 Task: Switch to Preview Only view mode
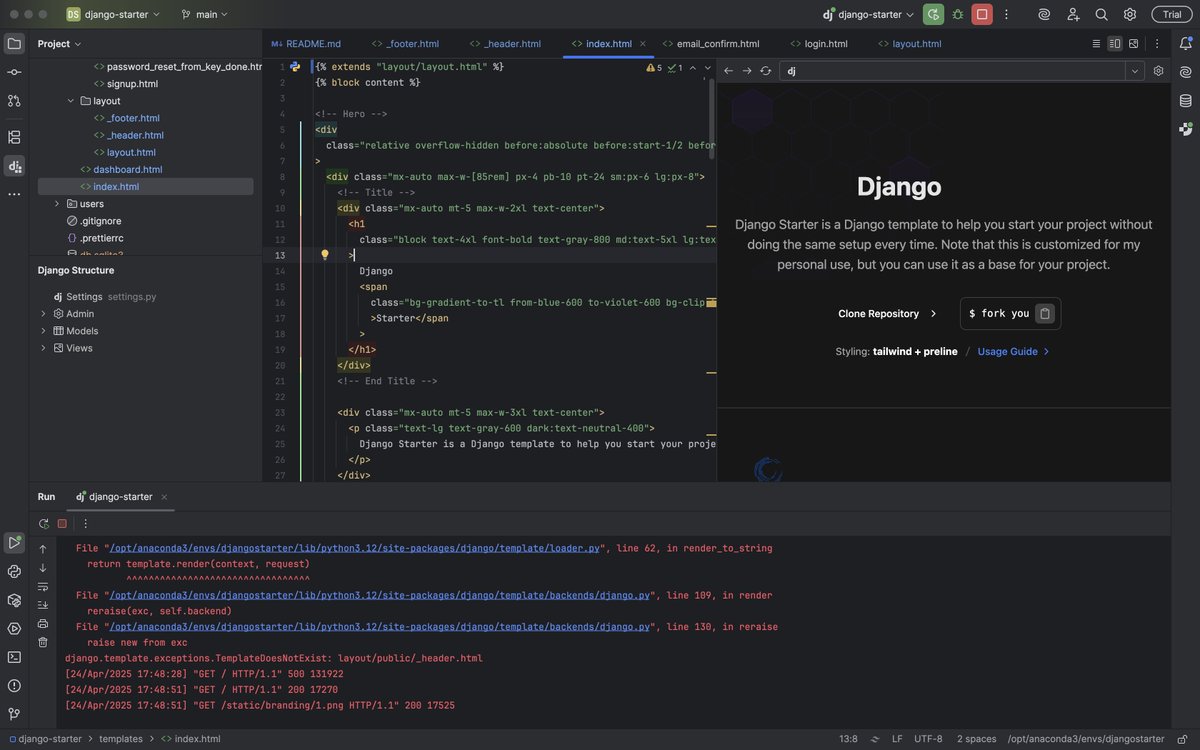pyautogui.click(x=1133, y=43)
